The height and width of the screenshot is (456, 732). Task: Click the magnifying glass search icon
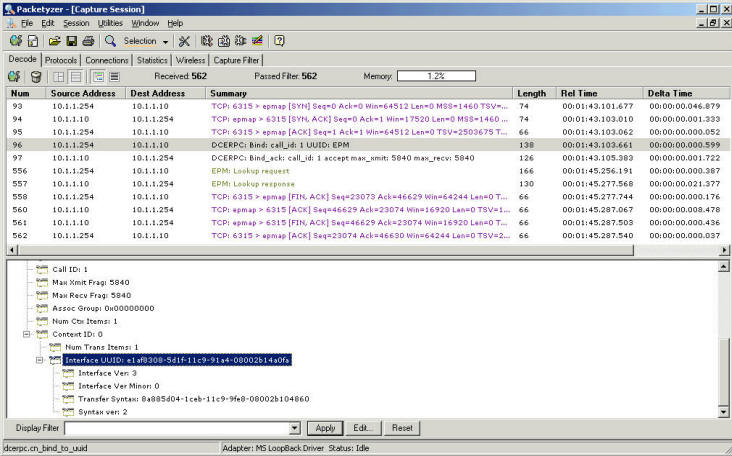click(110, 41)
